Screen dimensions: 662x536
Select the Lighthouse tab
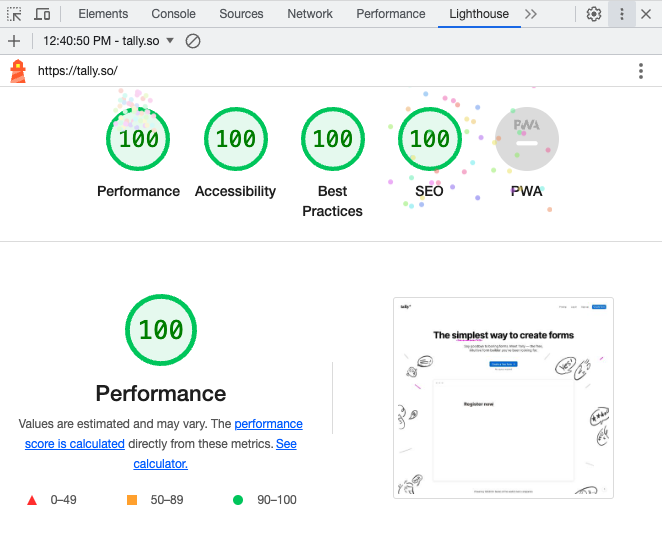point(479,14)
